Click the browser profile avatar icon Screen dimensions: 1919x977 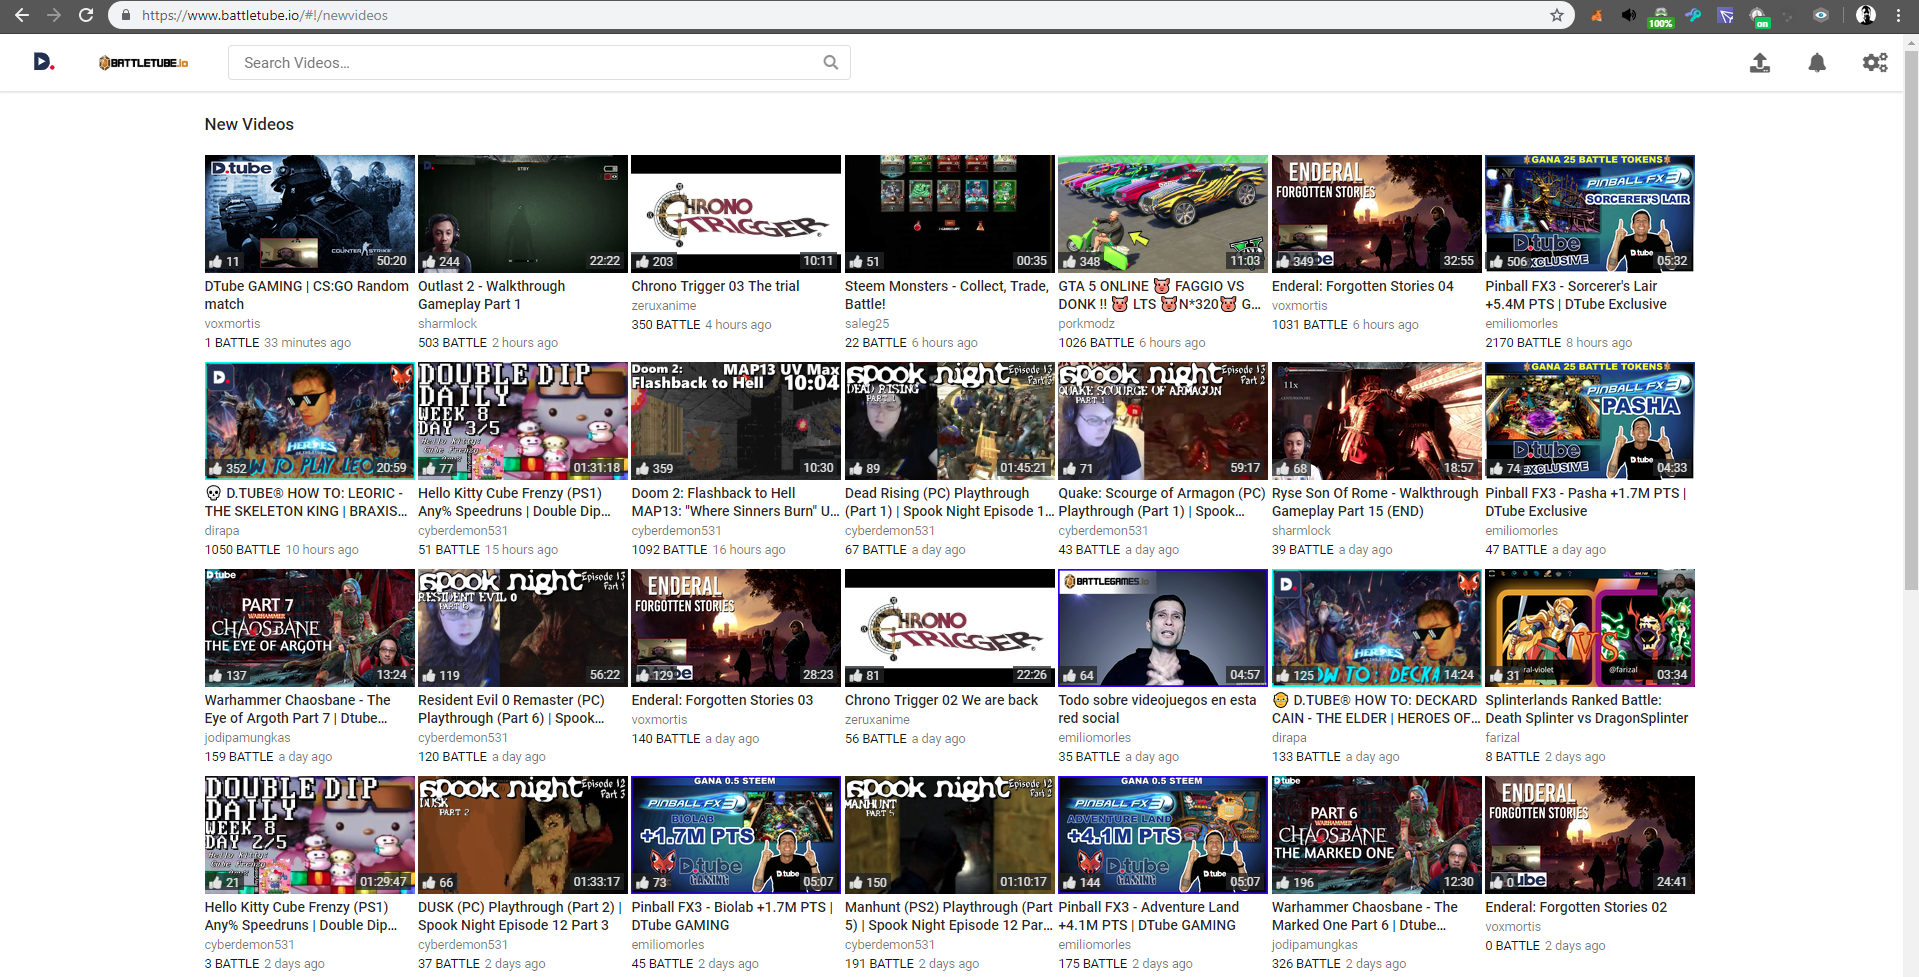[x=1866, y=15]
